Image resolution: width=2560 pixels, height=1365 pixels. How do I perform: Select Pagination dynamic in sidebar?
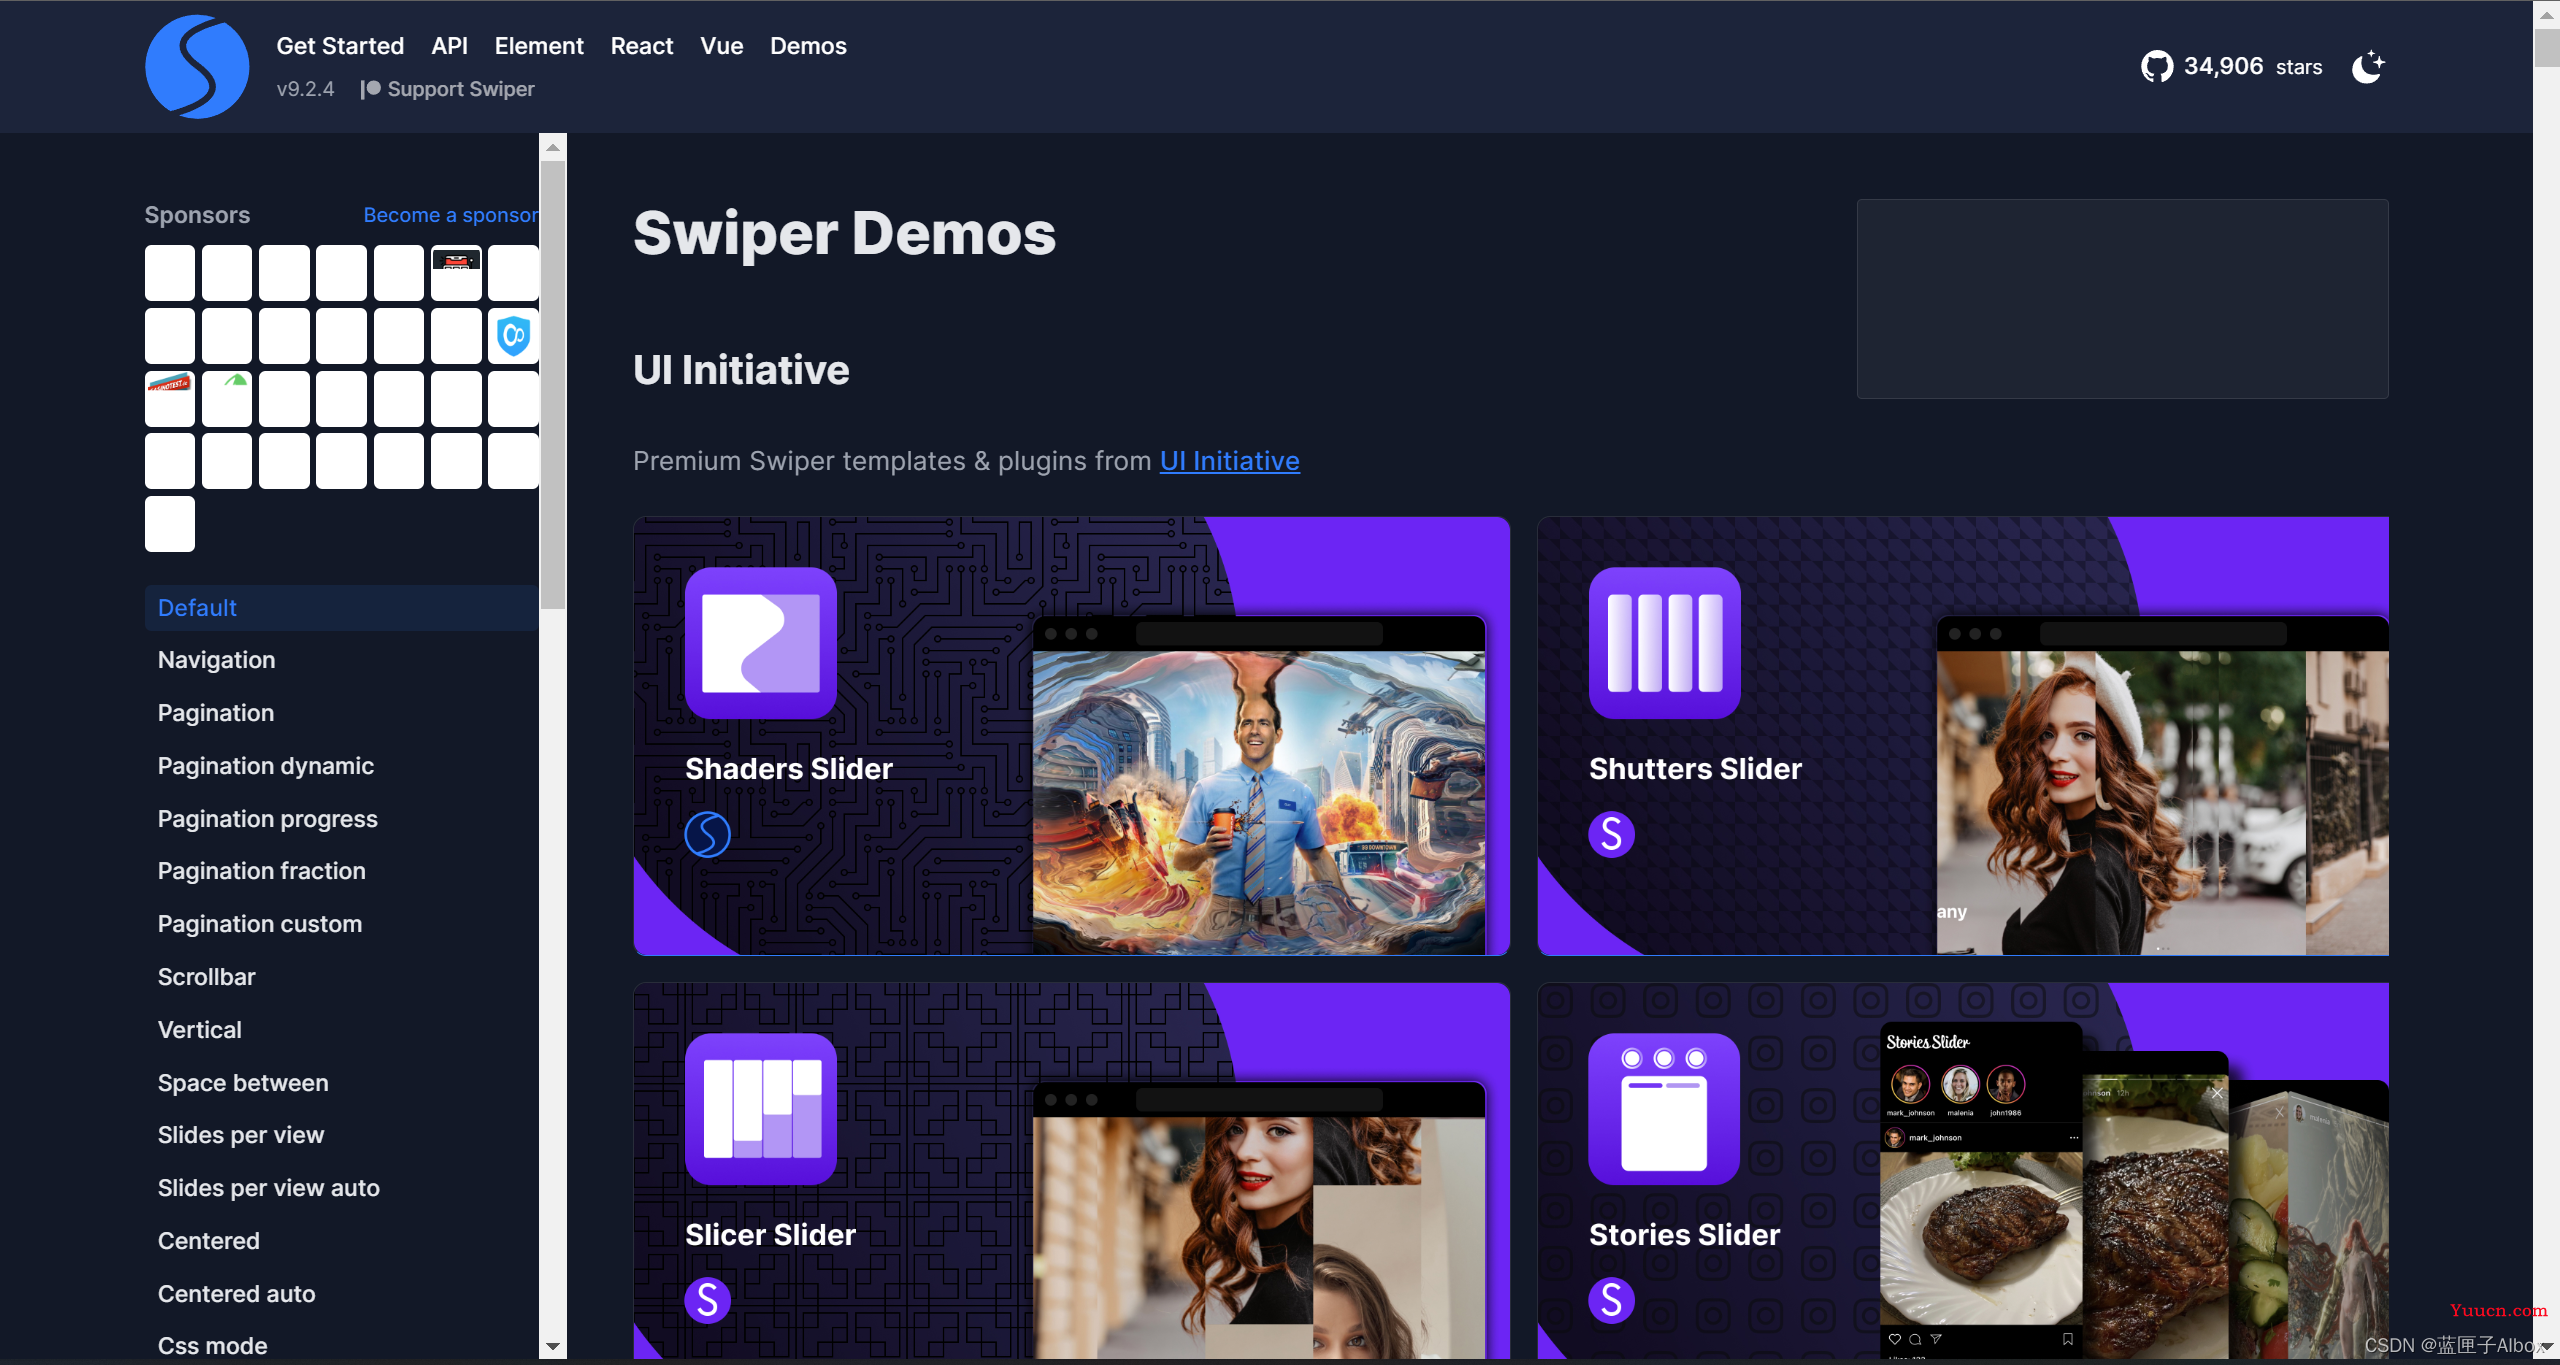click(266, 766)
